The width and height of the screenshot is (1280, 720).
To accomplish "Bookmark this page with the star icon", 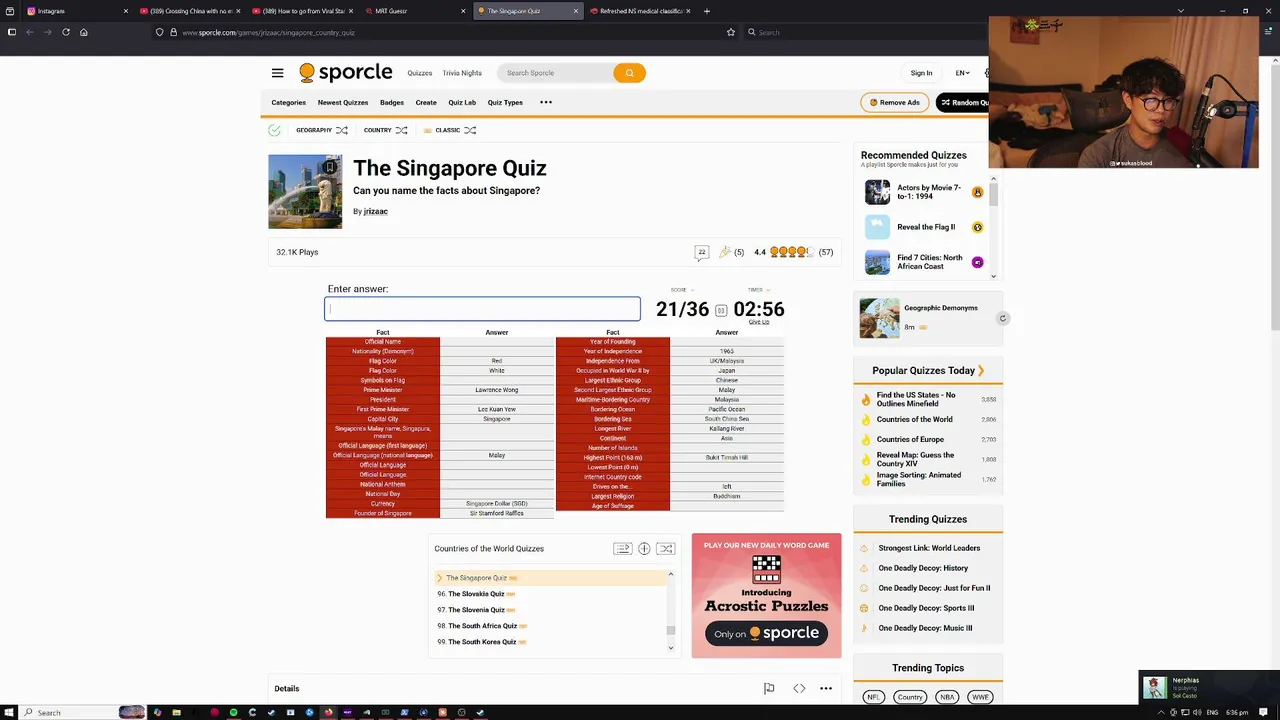I will (731, 32).
